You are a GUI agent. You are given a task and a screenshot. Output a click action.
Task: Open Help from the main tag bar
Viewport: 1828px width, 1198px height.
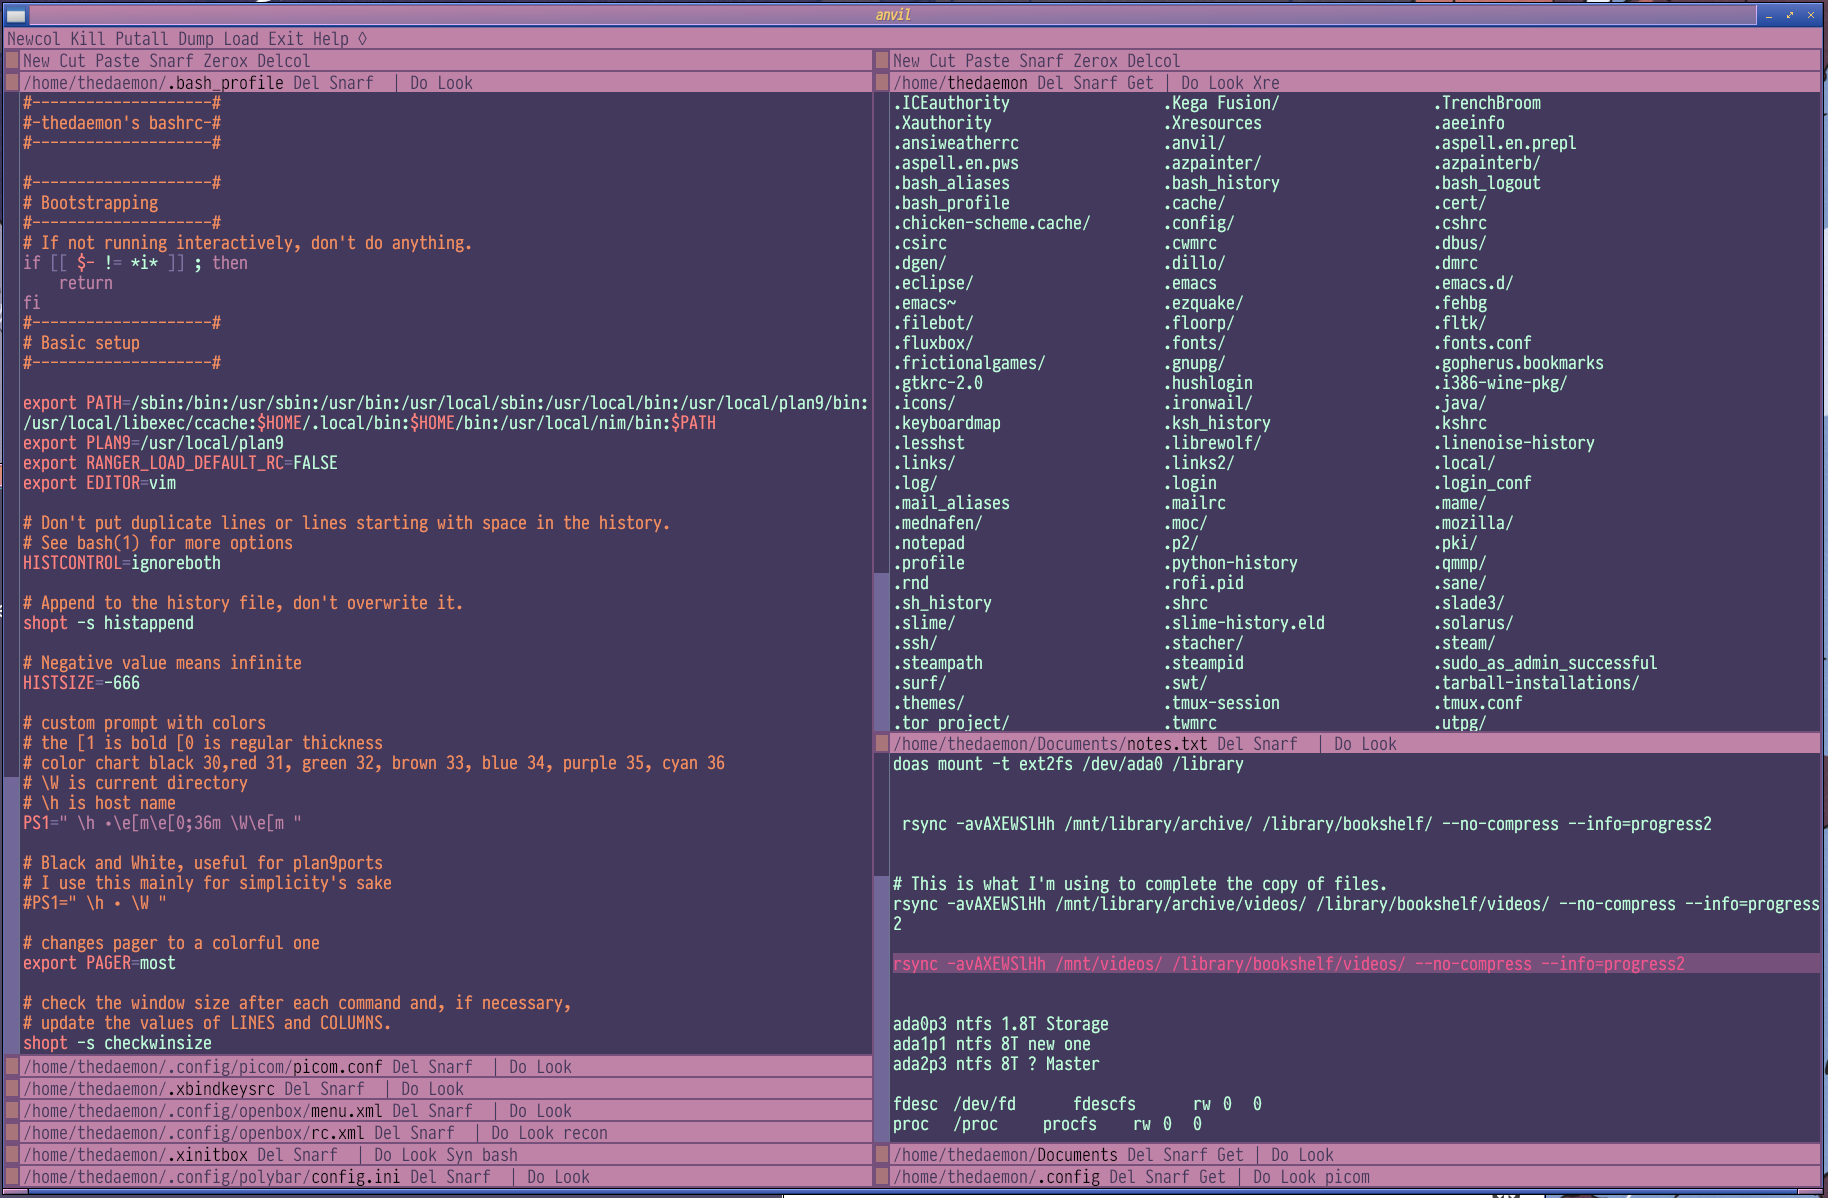pos(333,39)
